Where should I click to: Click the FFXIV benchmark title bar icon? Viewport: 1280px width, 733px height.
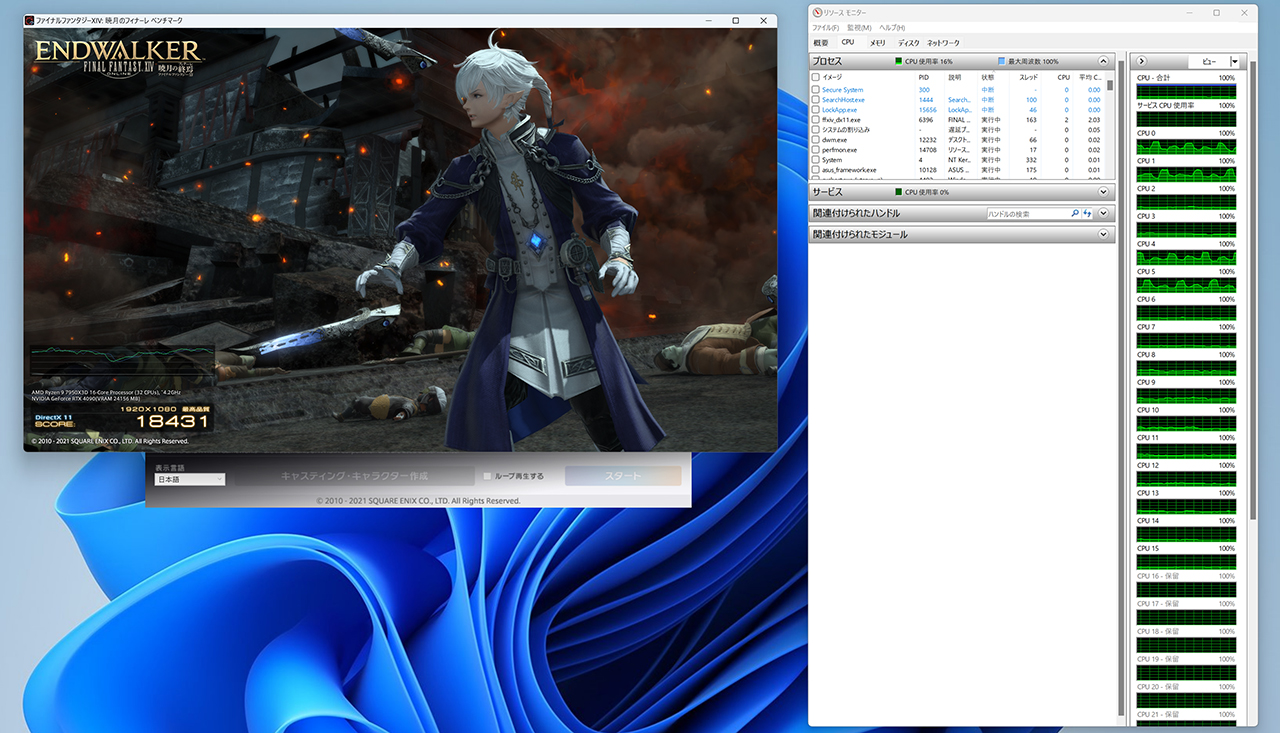click(30, 20)
